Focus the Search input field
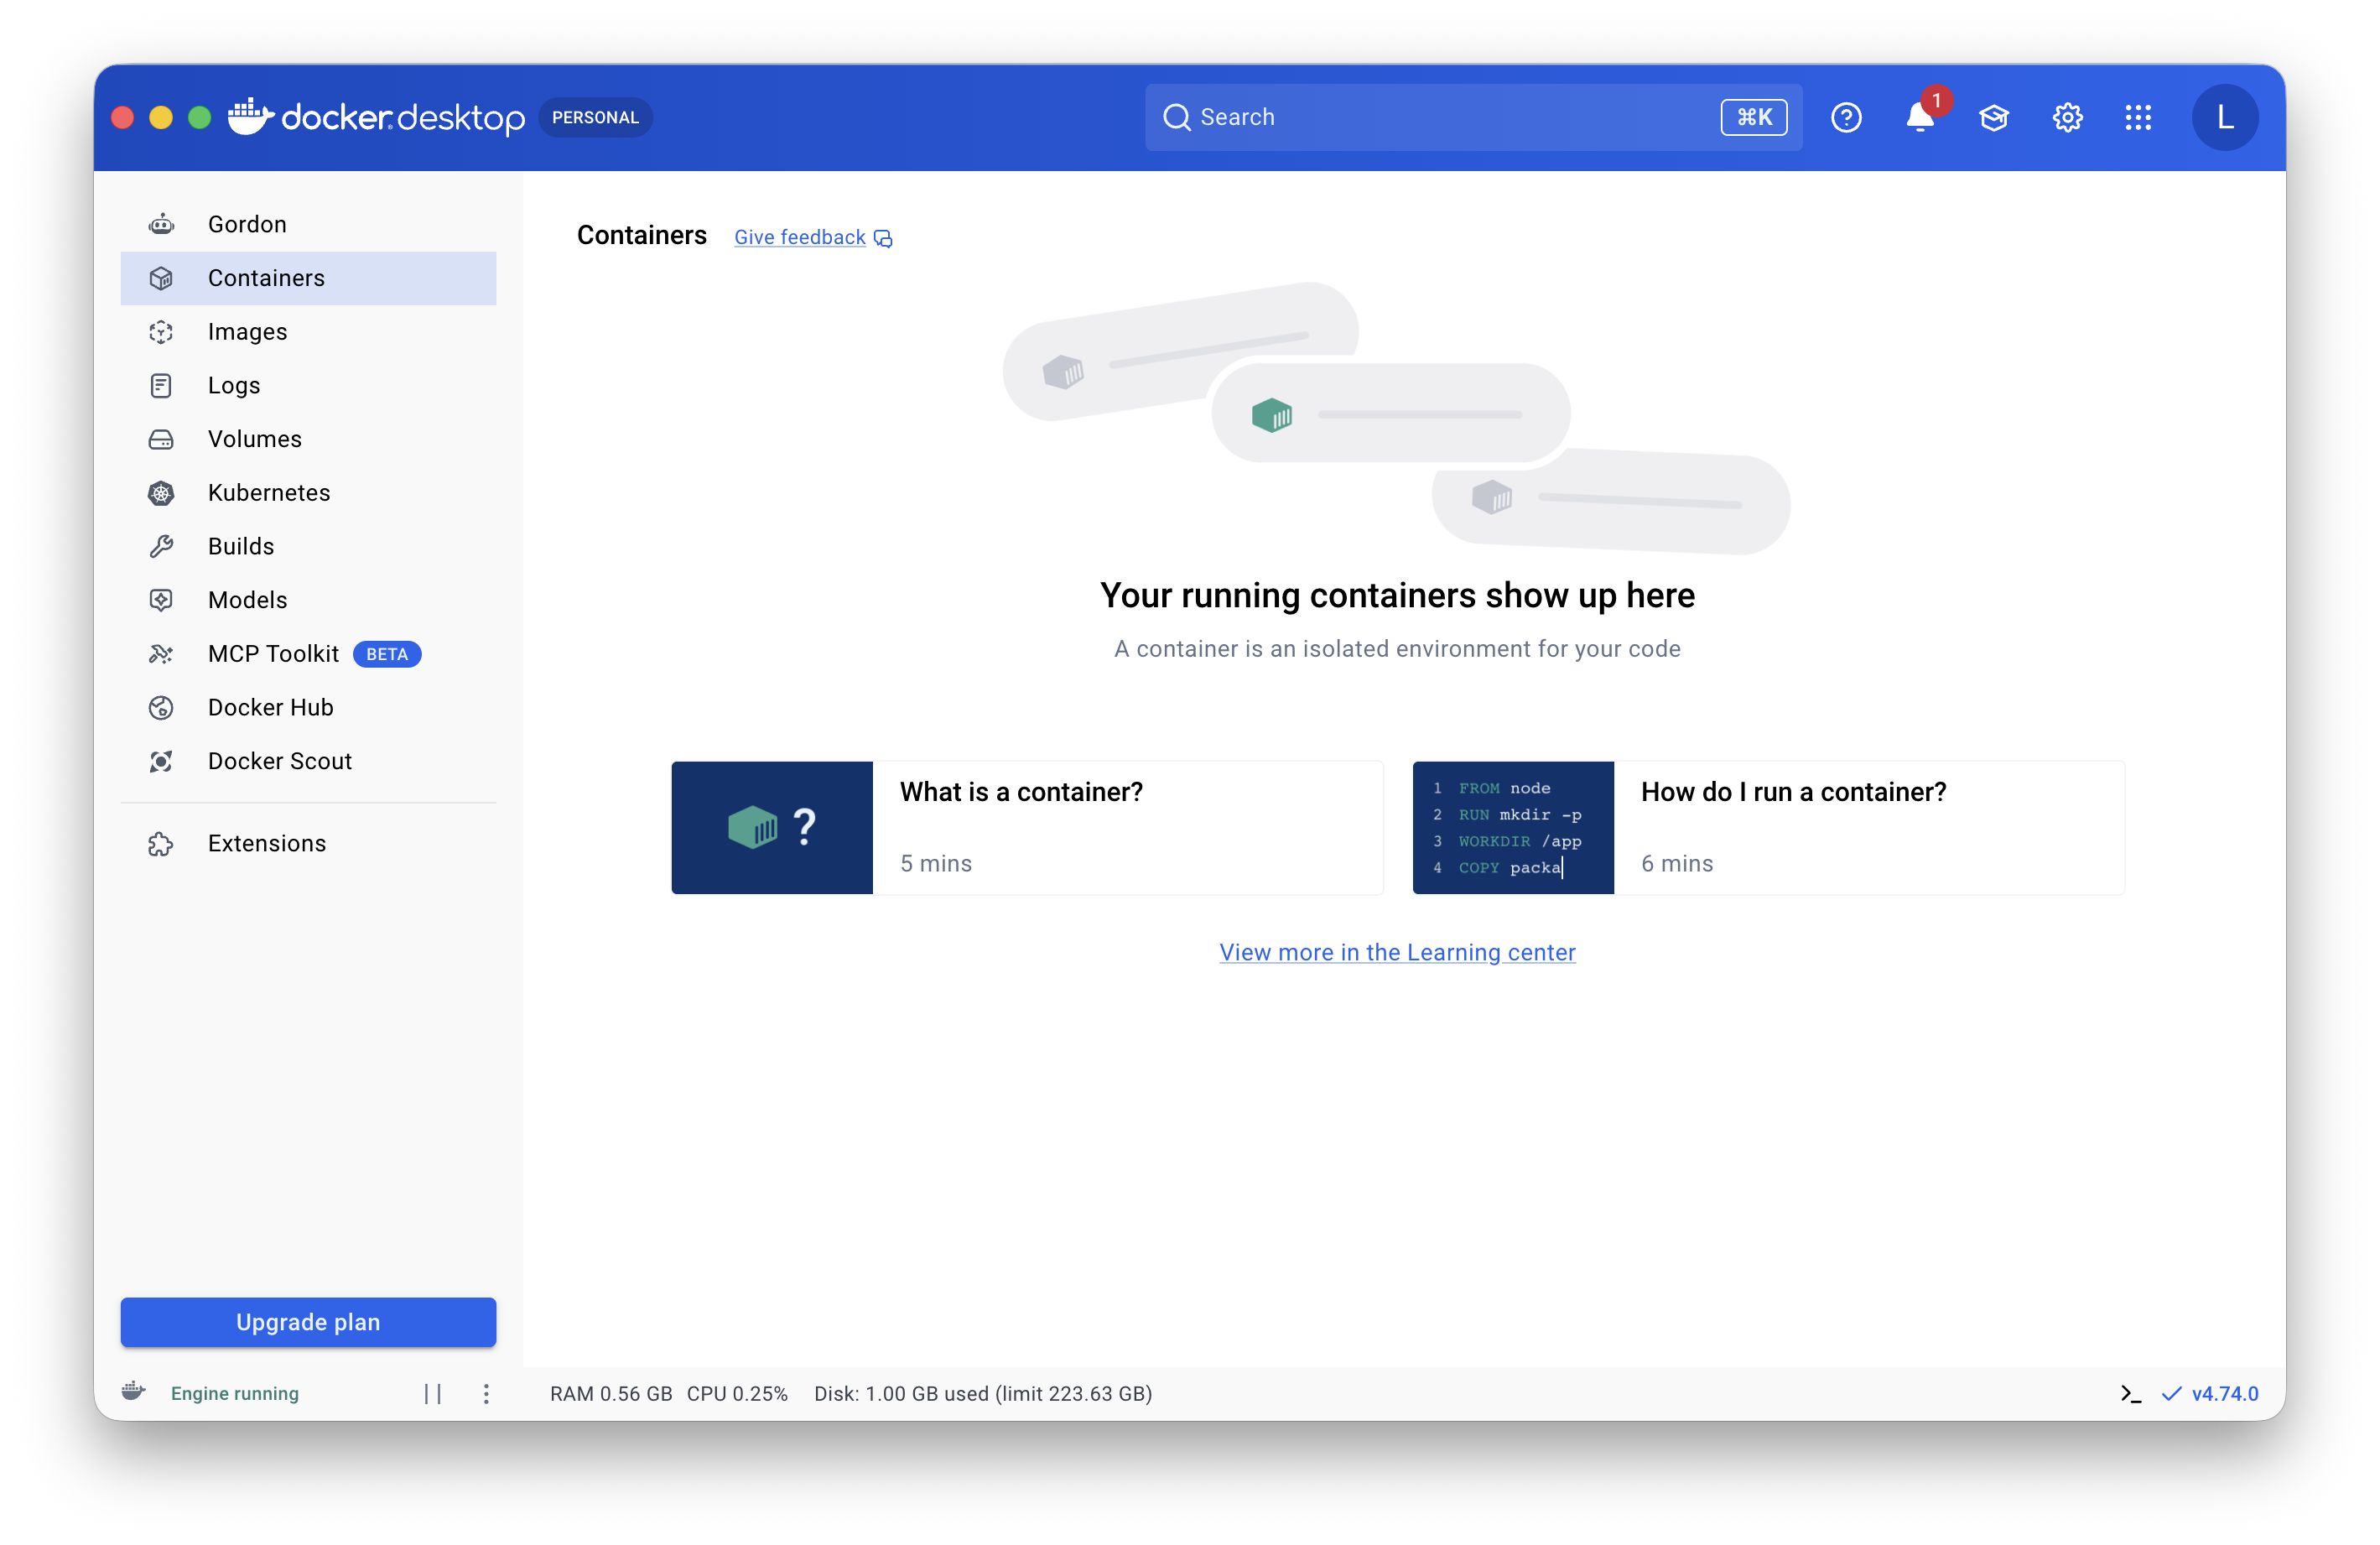Viewport: 2380px width, 1545px height. (1473, 117)
